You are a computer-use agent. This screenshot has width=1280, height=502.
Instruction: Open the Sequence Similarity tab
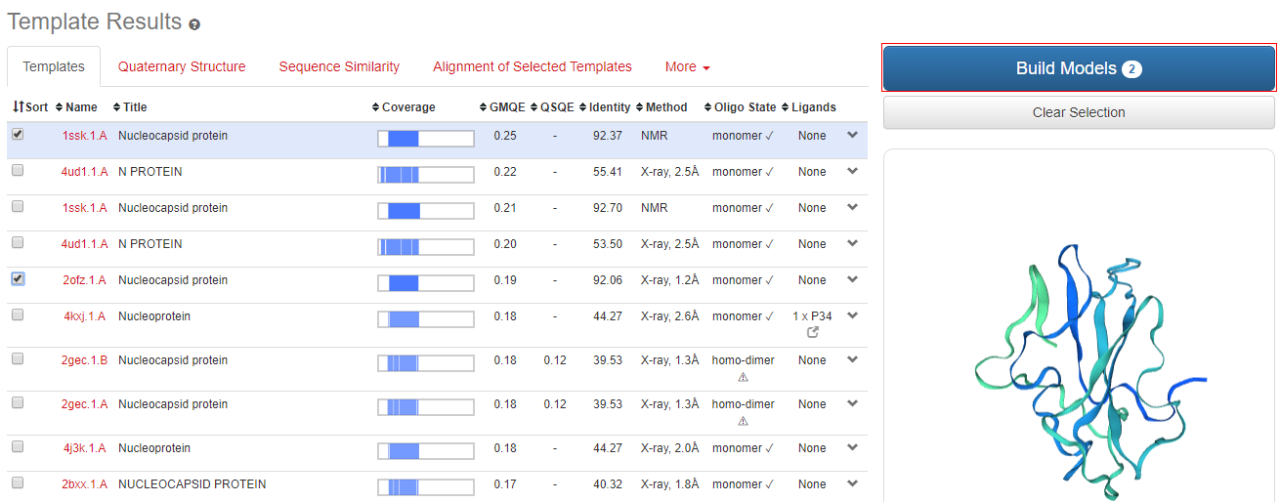coord(339,67)
